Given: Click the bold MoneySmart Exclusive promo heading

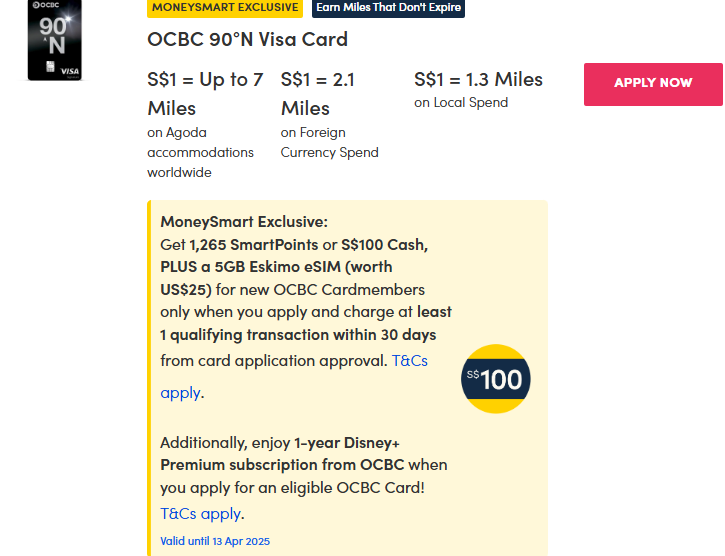Looking at the screenshot, I should [x=244, y=222].
